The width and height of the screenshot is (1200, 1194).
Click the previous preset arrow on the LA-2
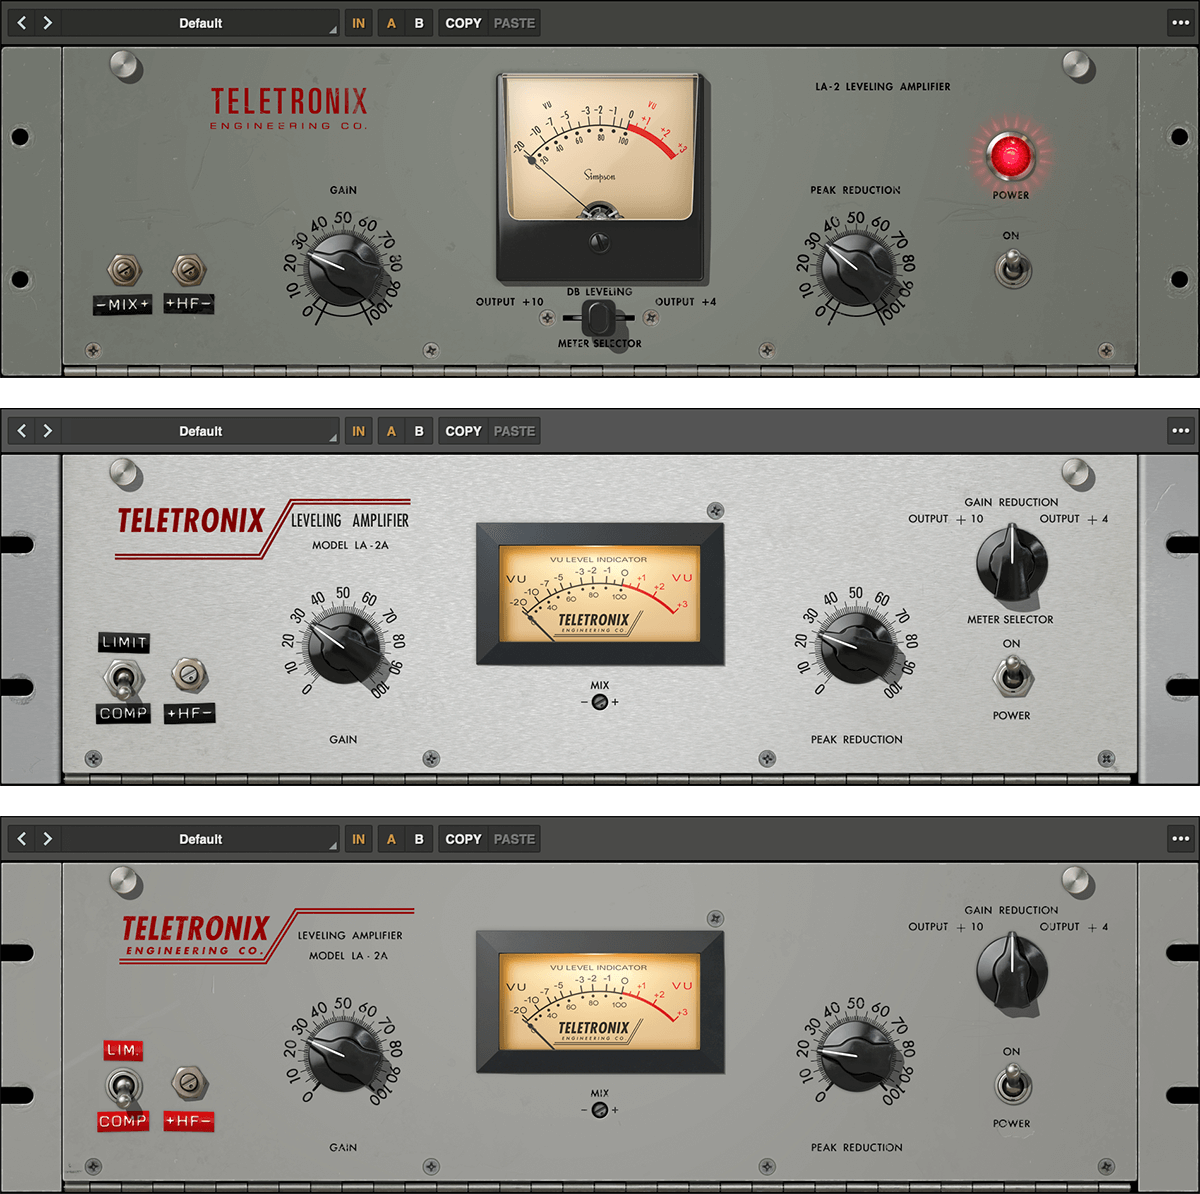coord(20,22)
